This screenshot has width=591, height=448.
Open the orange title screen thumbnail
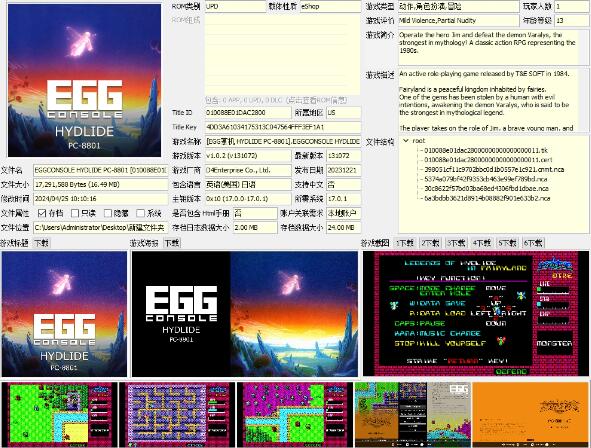[x=531, y=414]
